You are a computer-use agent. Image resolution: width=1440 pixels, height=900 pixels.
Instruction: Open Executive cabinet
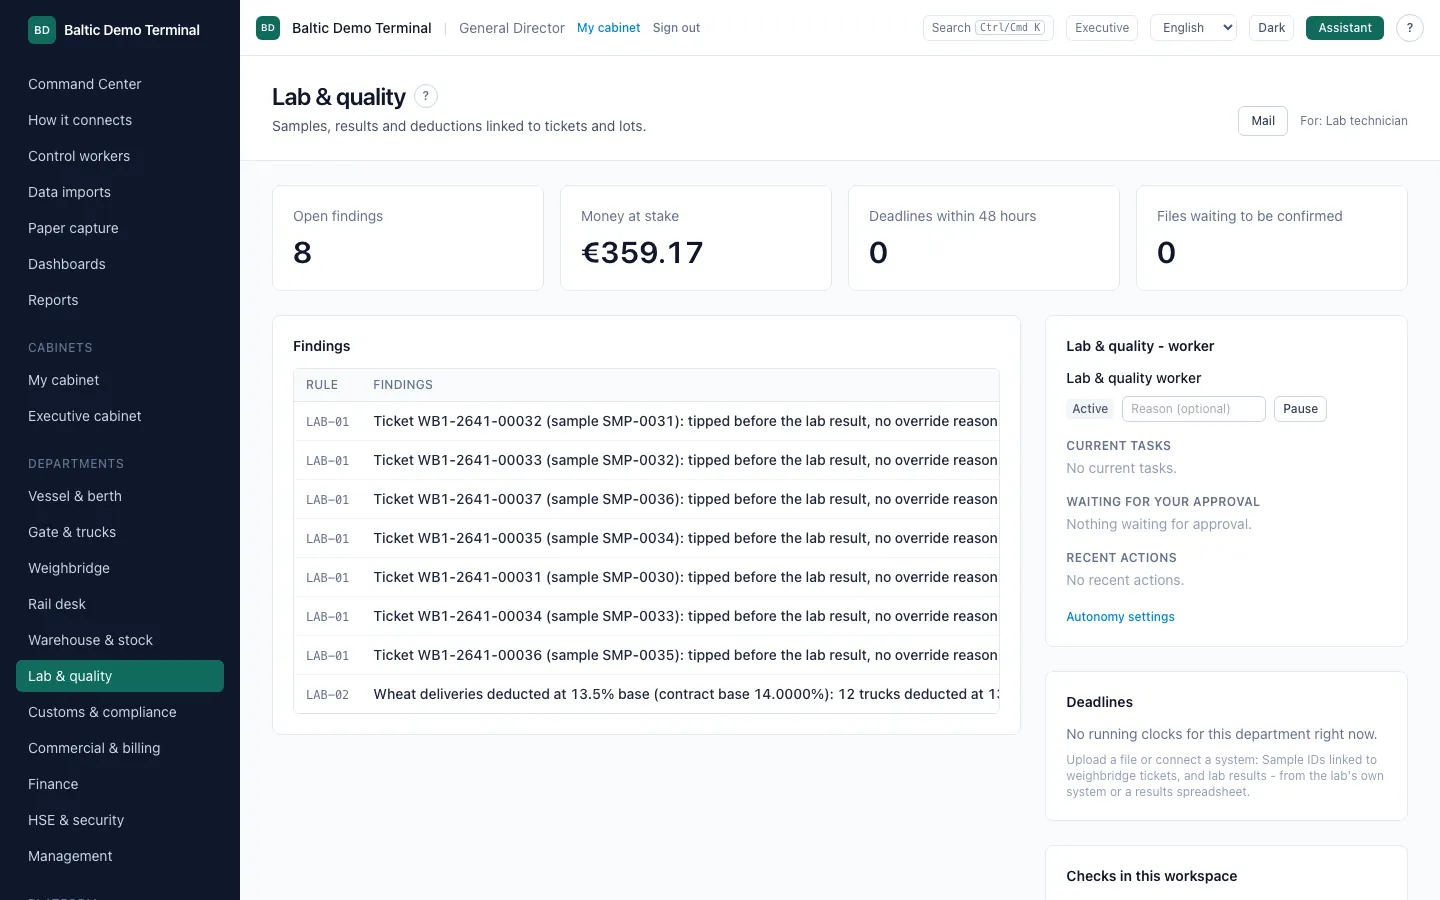tap(120, 416)
